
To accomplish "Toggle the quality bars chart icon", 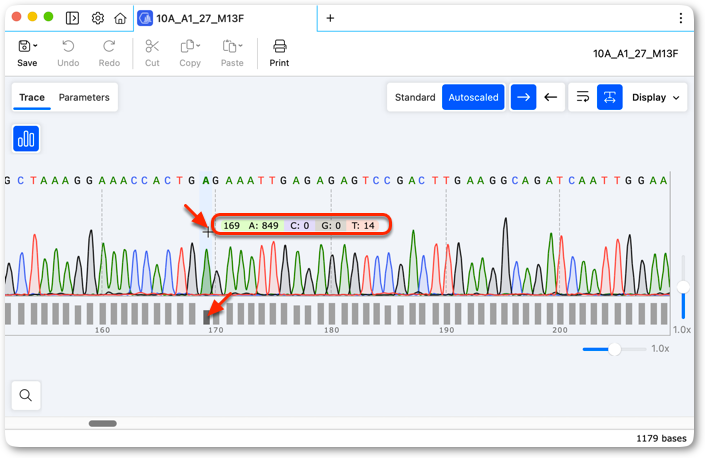I will click(26, 139).
